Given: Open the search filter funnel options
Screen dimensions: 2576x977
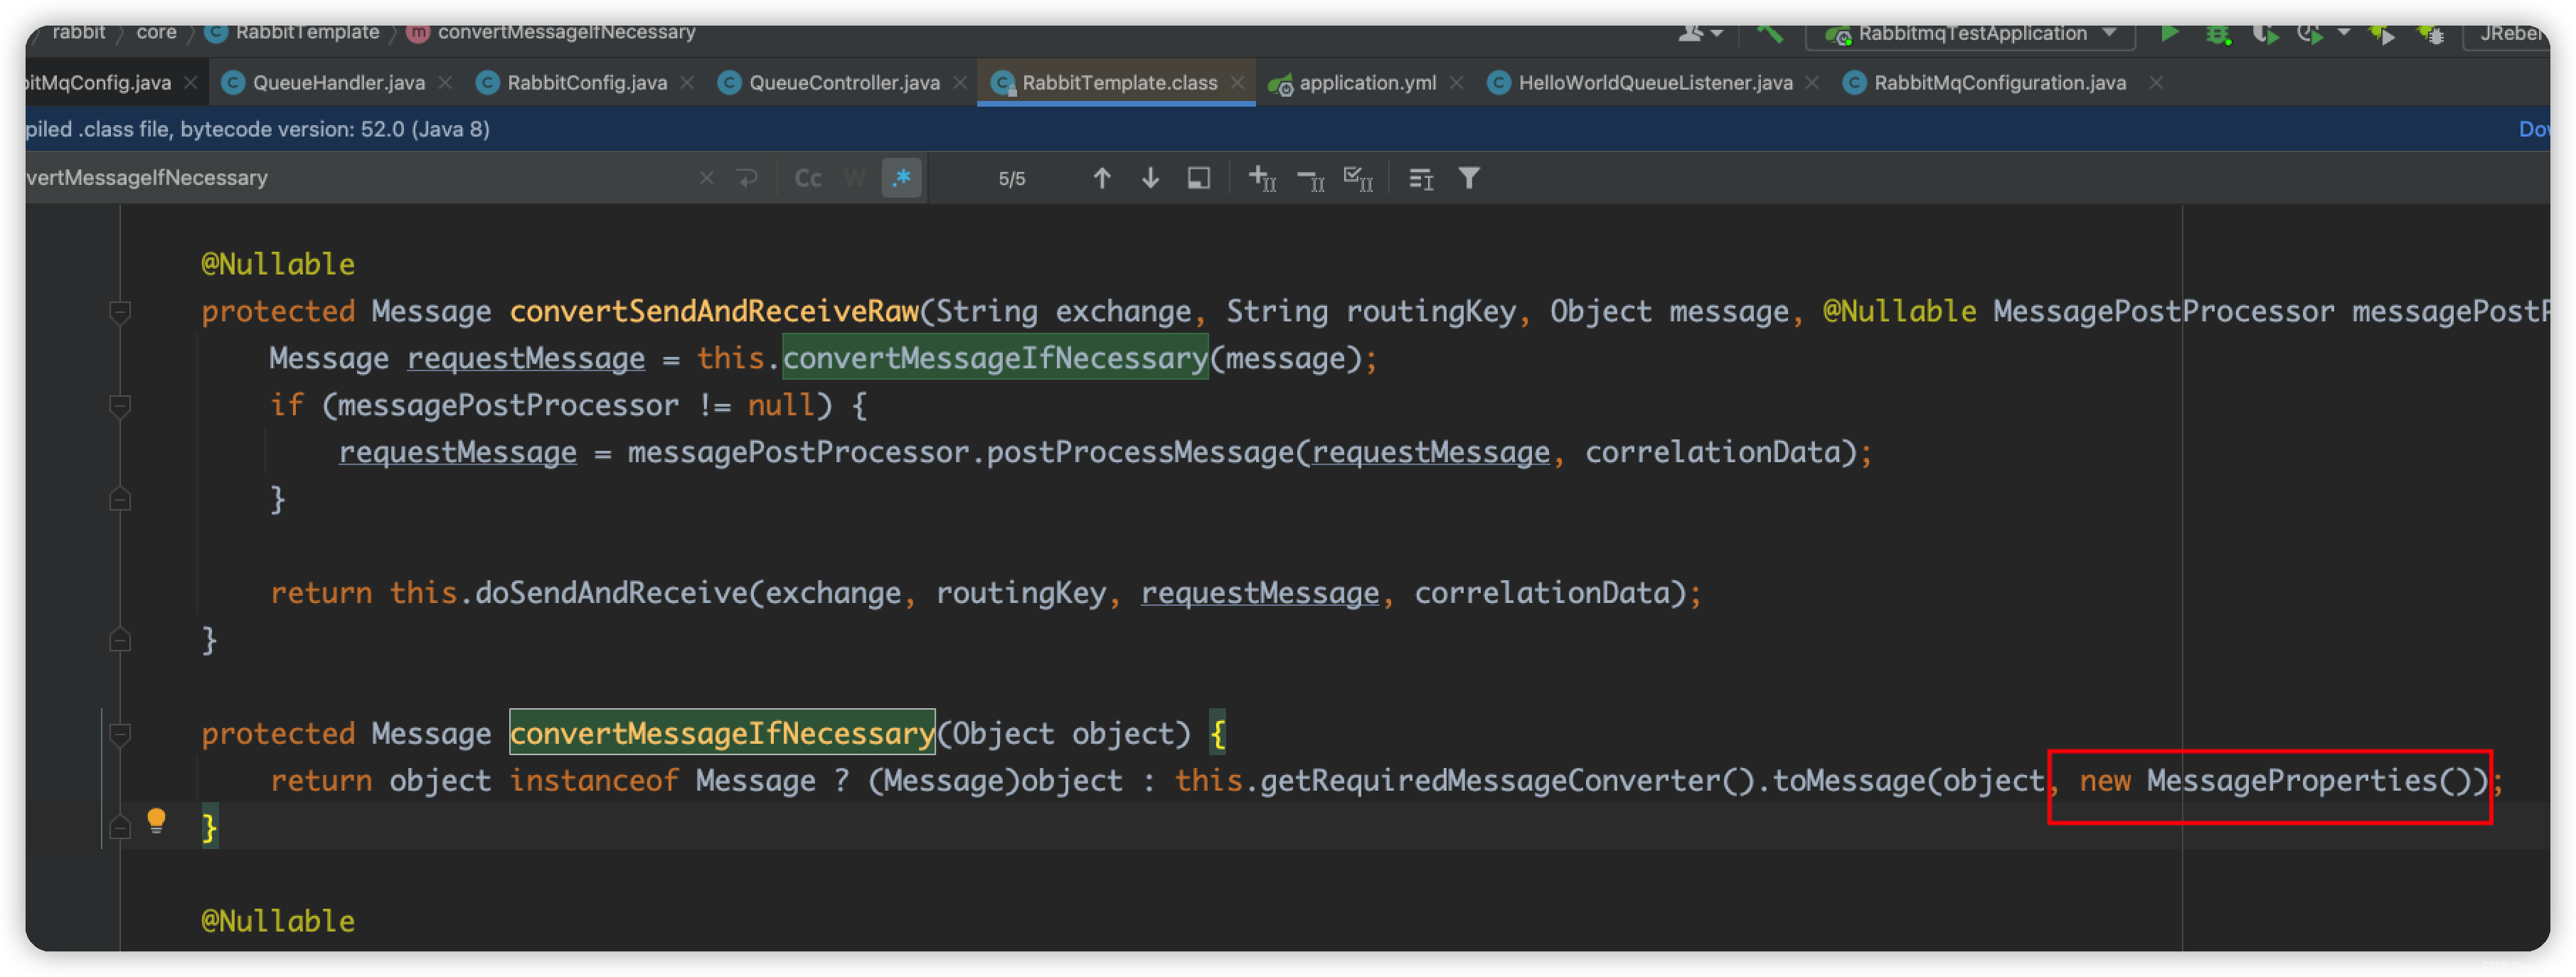Looking at the screenshot, I should click(1468, 178).
